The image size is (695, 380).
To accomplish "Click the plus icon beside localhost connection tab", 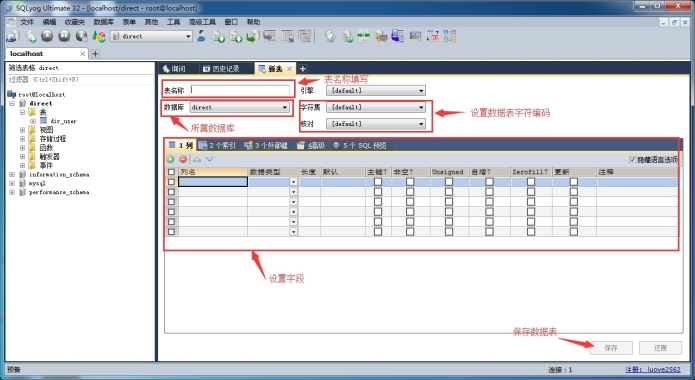I will click(95, 54).
